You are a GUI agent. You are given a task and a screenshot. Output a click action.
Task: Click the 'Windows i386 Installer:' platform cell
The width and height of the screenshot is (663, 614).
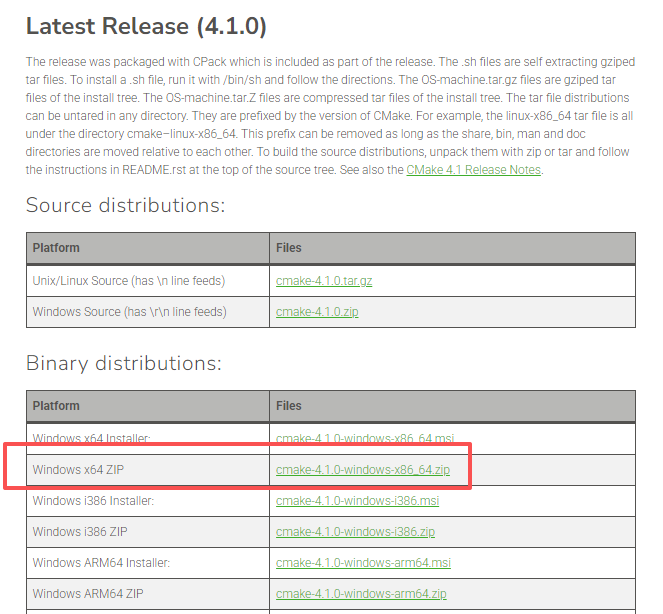[148, 501]
